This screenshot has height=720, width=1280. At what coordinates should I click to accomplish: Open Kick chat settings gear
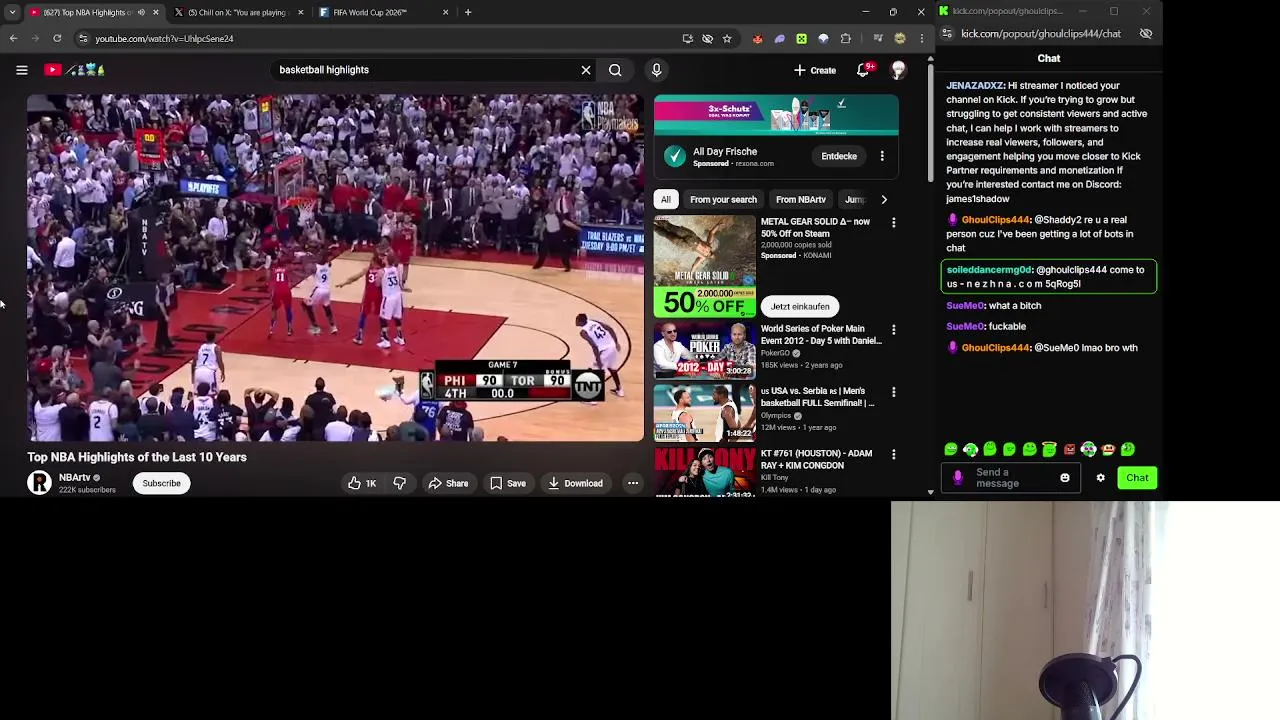(1101, 478)
